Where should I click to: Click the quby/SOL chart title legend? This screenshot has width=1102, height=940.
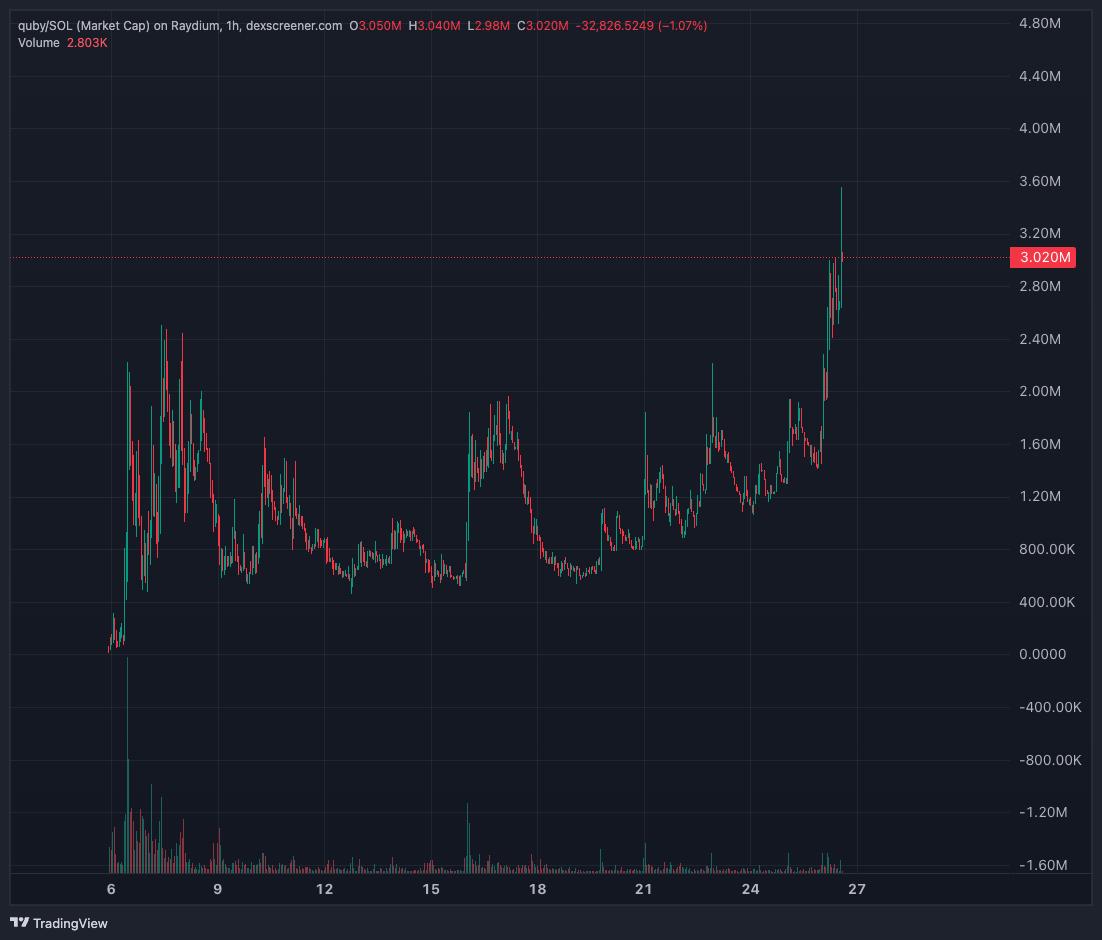pos(180,26)
